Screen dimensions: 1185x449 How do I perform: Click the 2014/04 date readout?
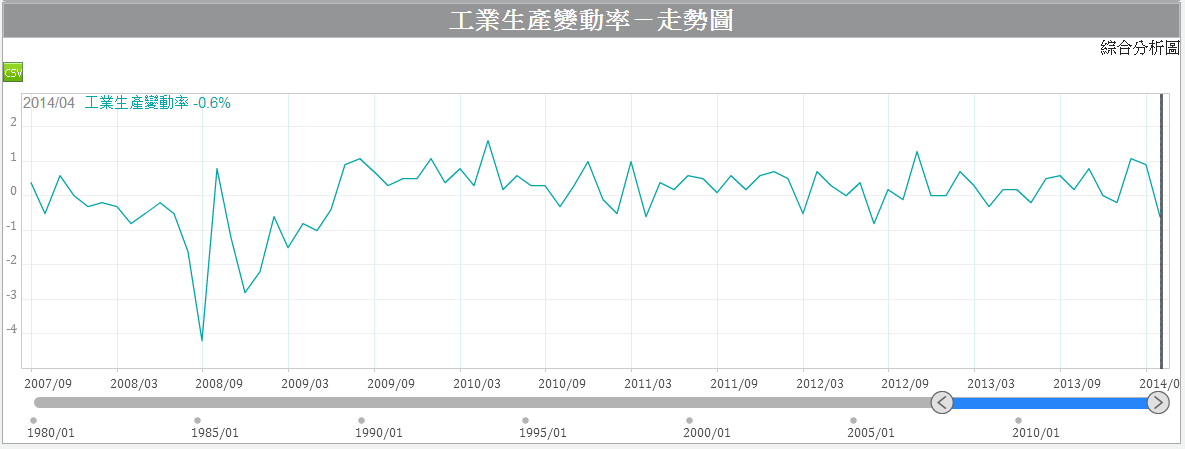point(49,104)
